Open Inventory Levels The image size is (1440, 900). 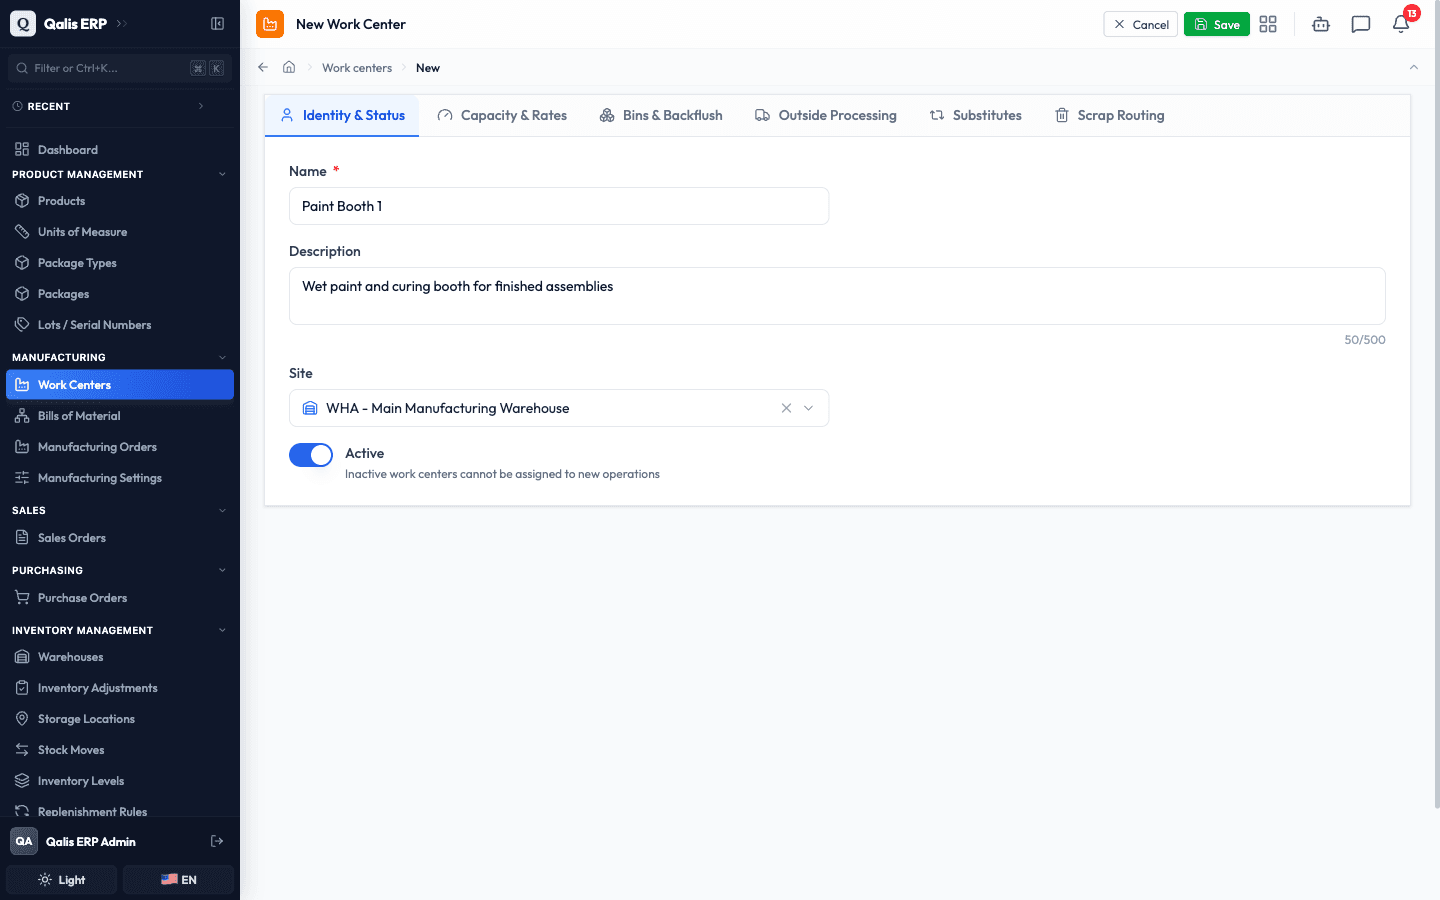pos(120,781)
